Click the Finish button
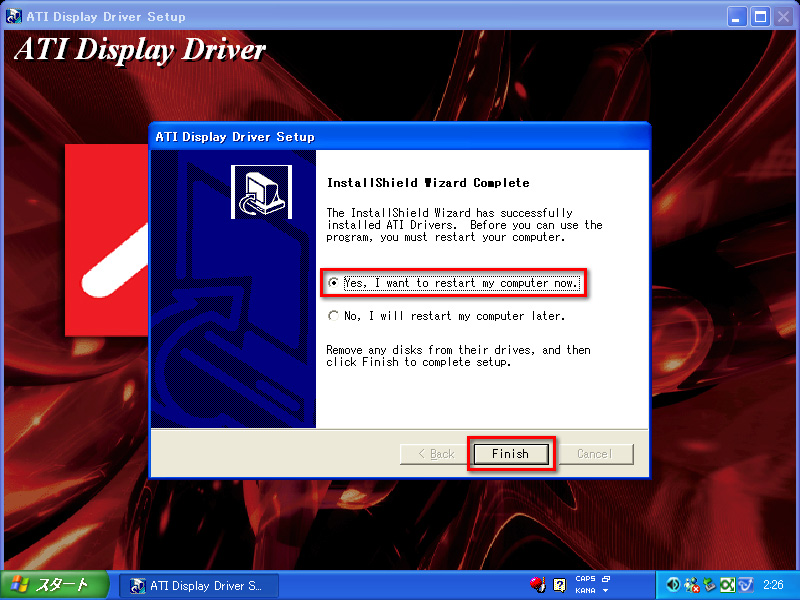800x600 pixels. tap(511, 454)
